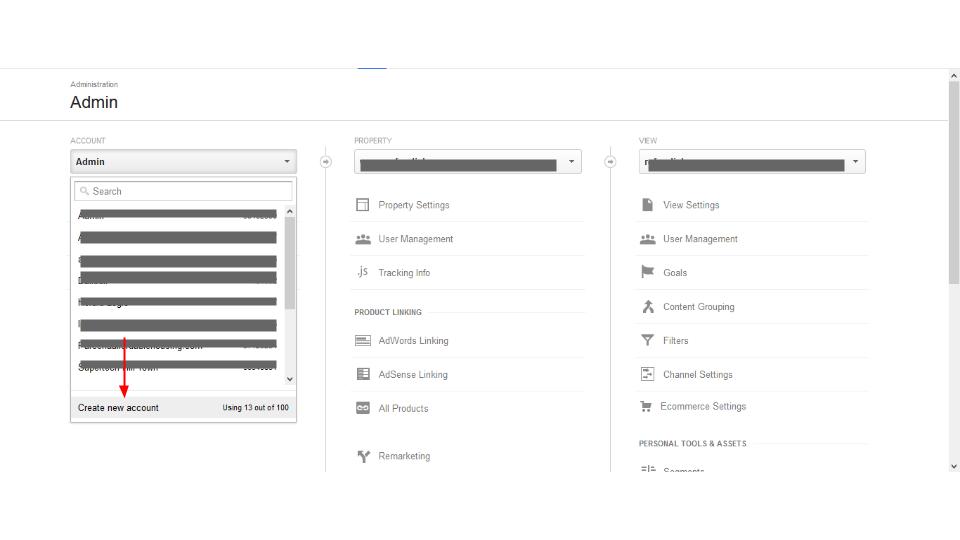Image resolution: width=960 pixels, height=540 pixels.
Task: Click the Channel Settings icon
Action: 647,374
